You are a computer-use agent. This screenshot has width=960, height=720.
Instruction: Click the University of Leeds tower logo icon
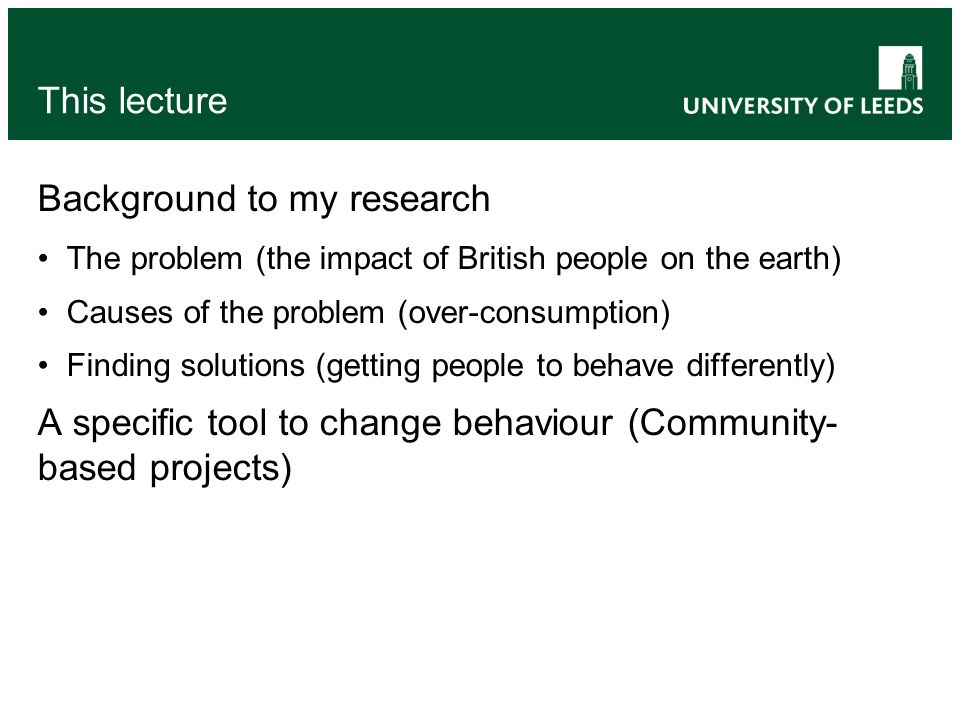tap(900, 68)
